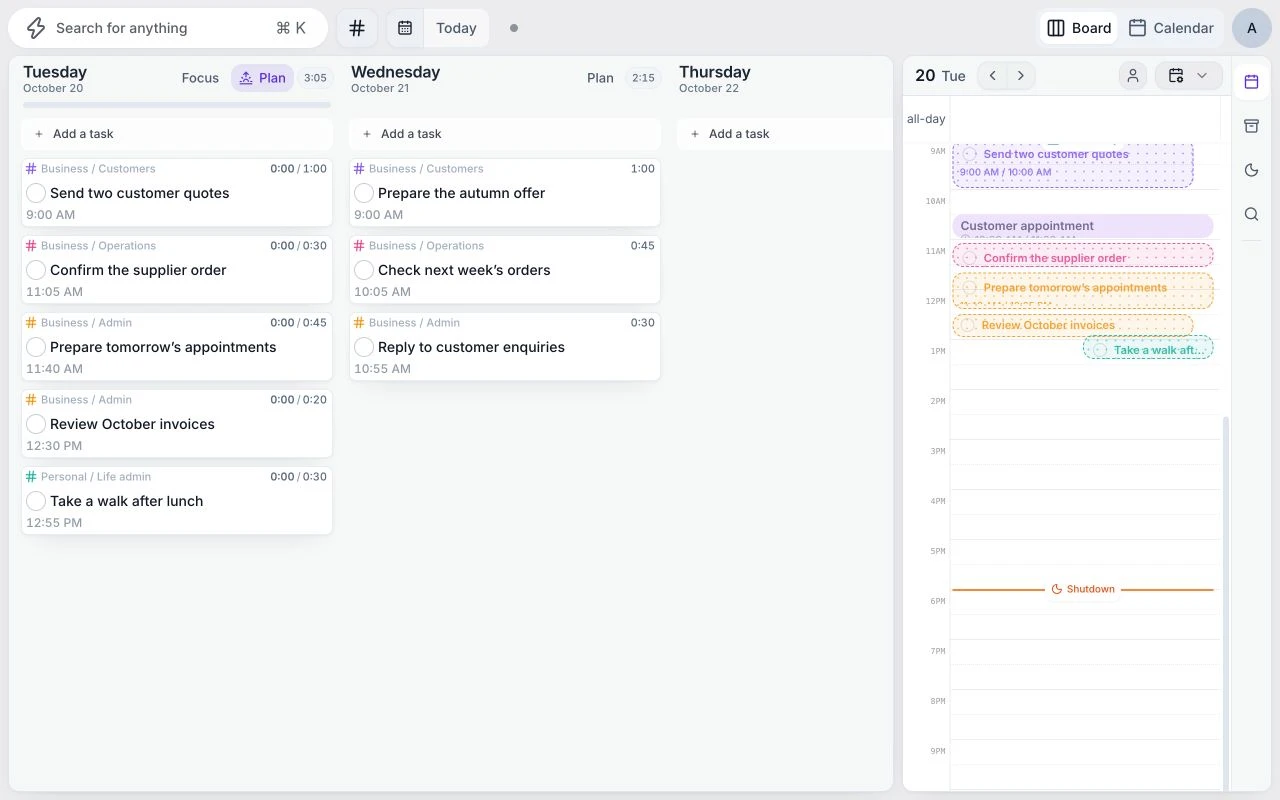Tick the Reply to customer enquiries checkbox
1280x800 pixels.
coord(364,347)
